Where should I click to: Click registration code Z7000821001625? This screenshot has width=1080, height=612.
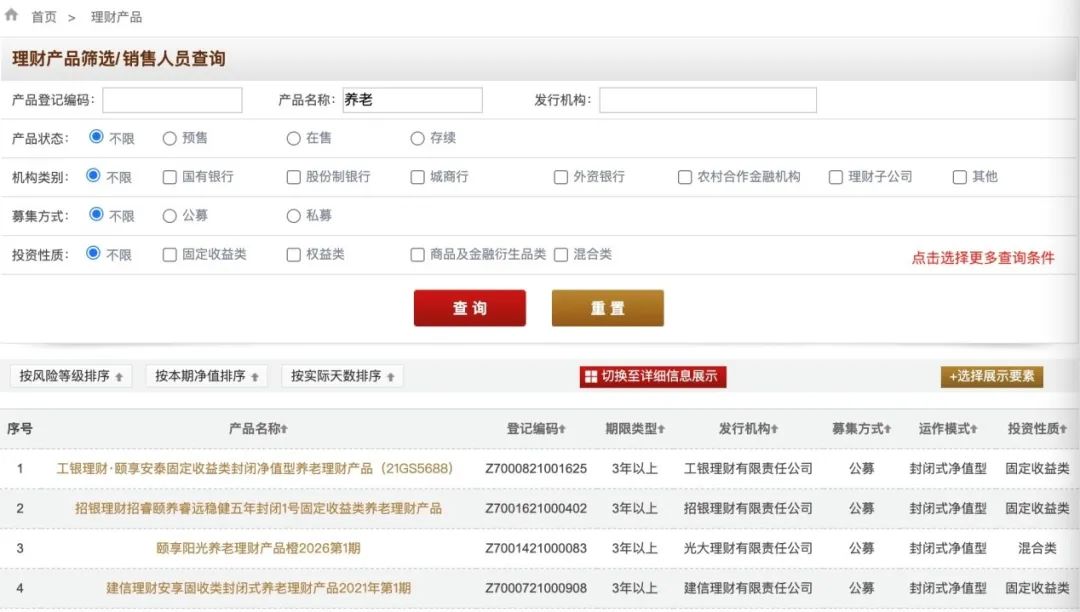point(536,469)
